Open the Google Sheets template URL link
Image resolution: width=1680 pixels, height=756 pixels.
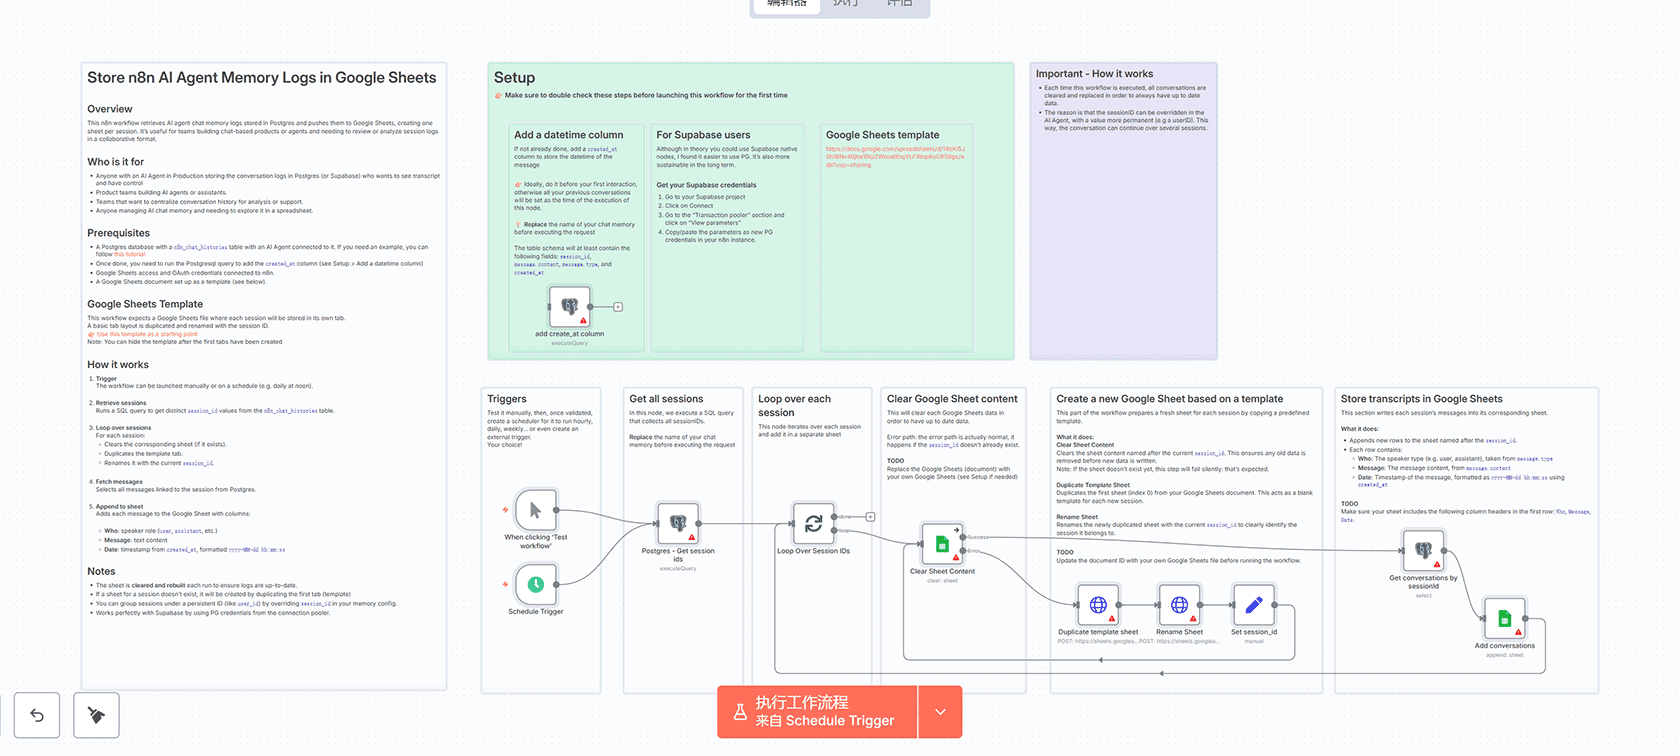pyautogui.click(x=894, y=157)
